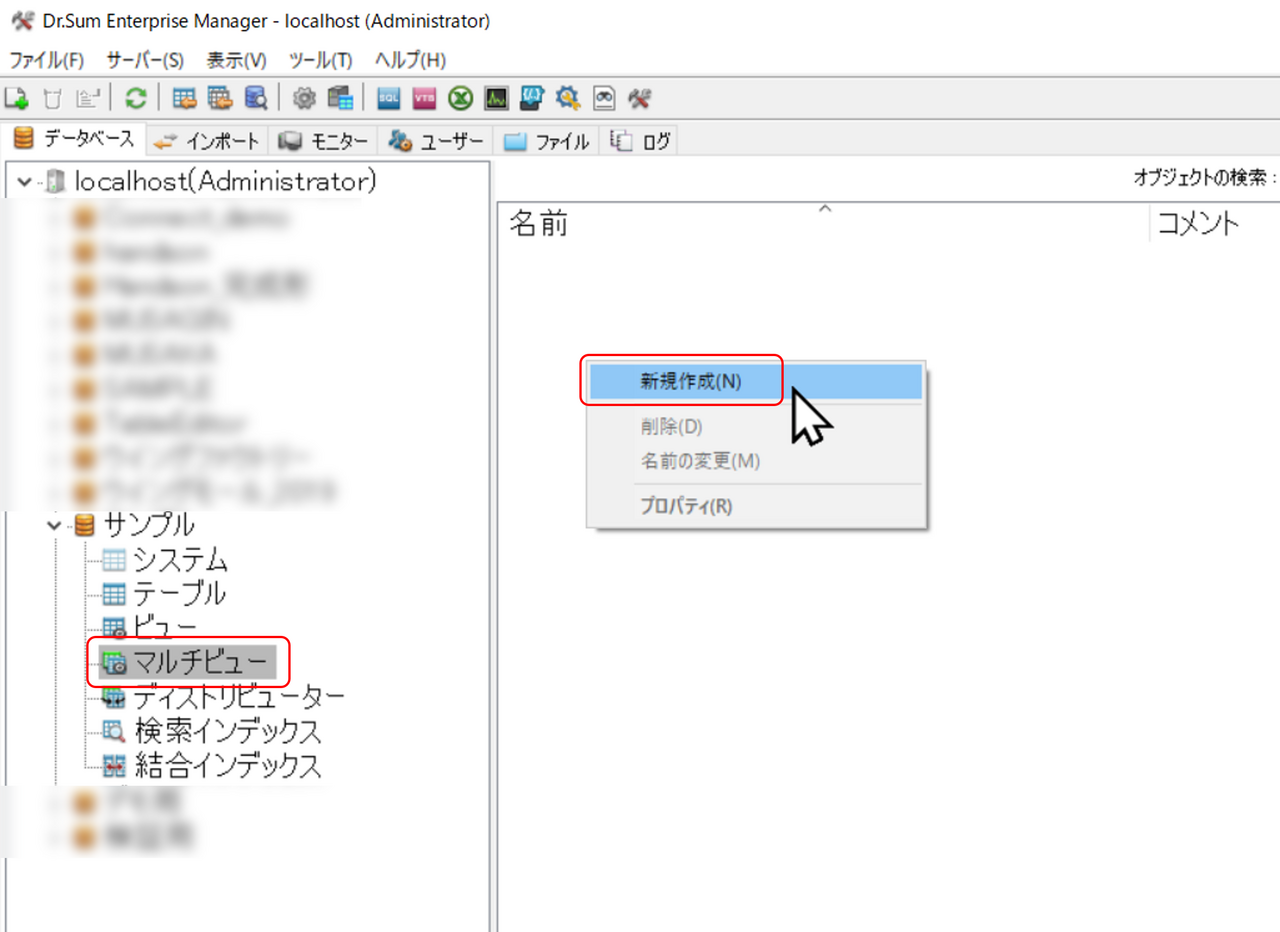Viewport: 1280px width, 932px height.
Task: Click the rightmost wrench tools icon
Action: coord(641,98)
